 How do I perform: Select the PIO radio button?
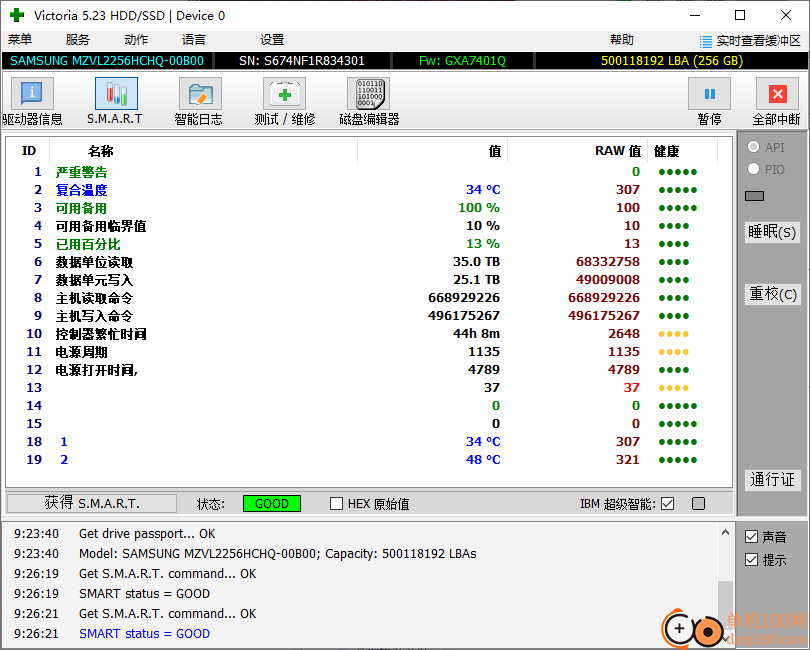pos(754,169)
